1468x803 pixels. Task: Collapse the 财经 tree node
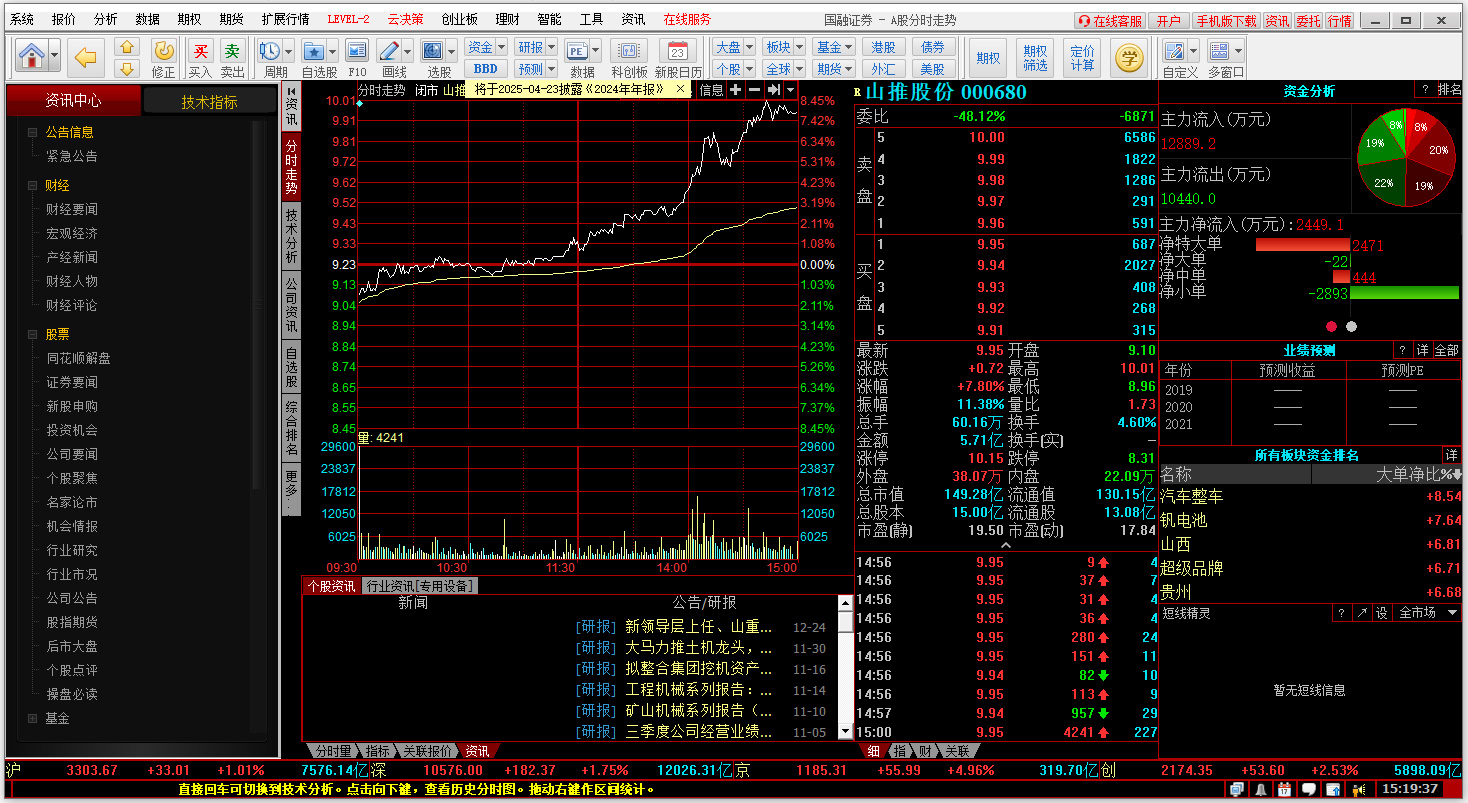[32, 186]
